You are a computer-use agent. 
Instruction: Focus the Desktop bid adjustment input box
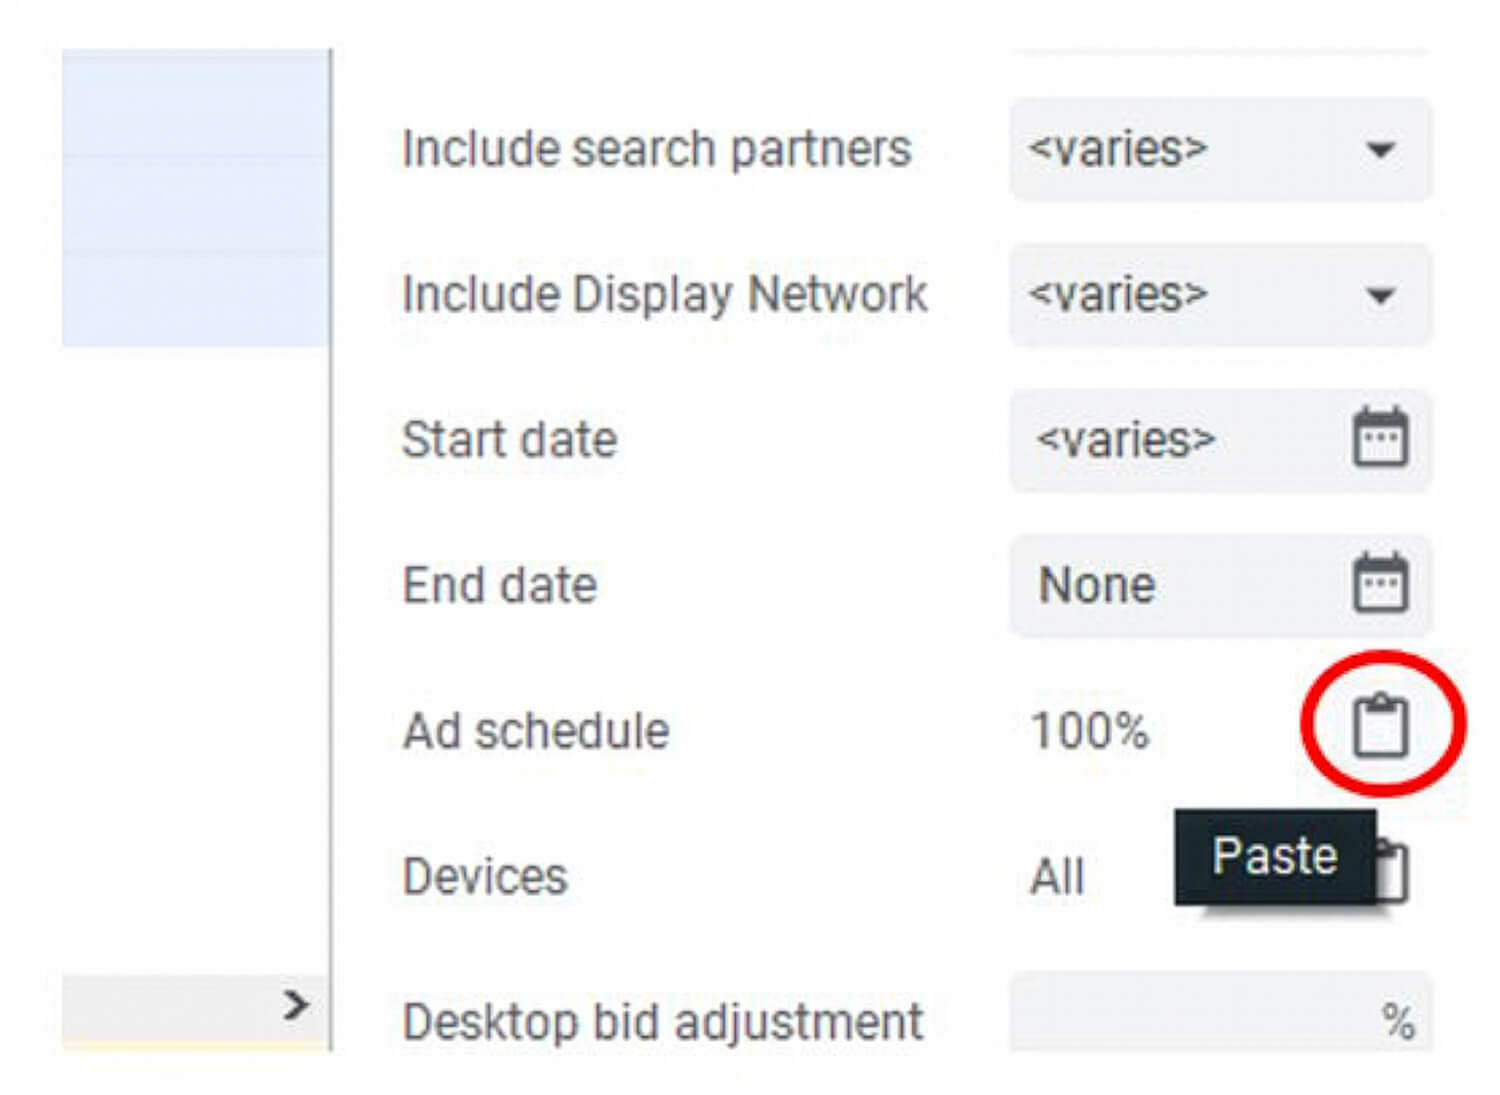[x=1190, y=1020]
